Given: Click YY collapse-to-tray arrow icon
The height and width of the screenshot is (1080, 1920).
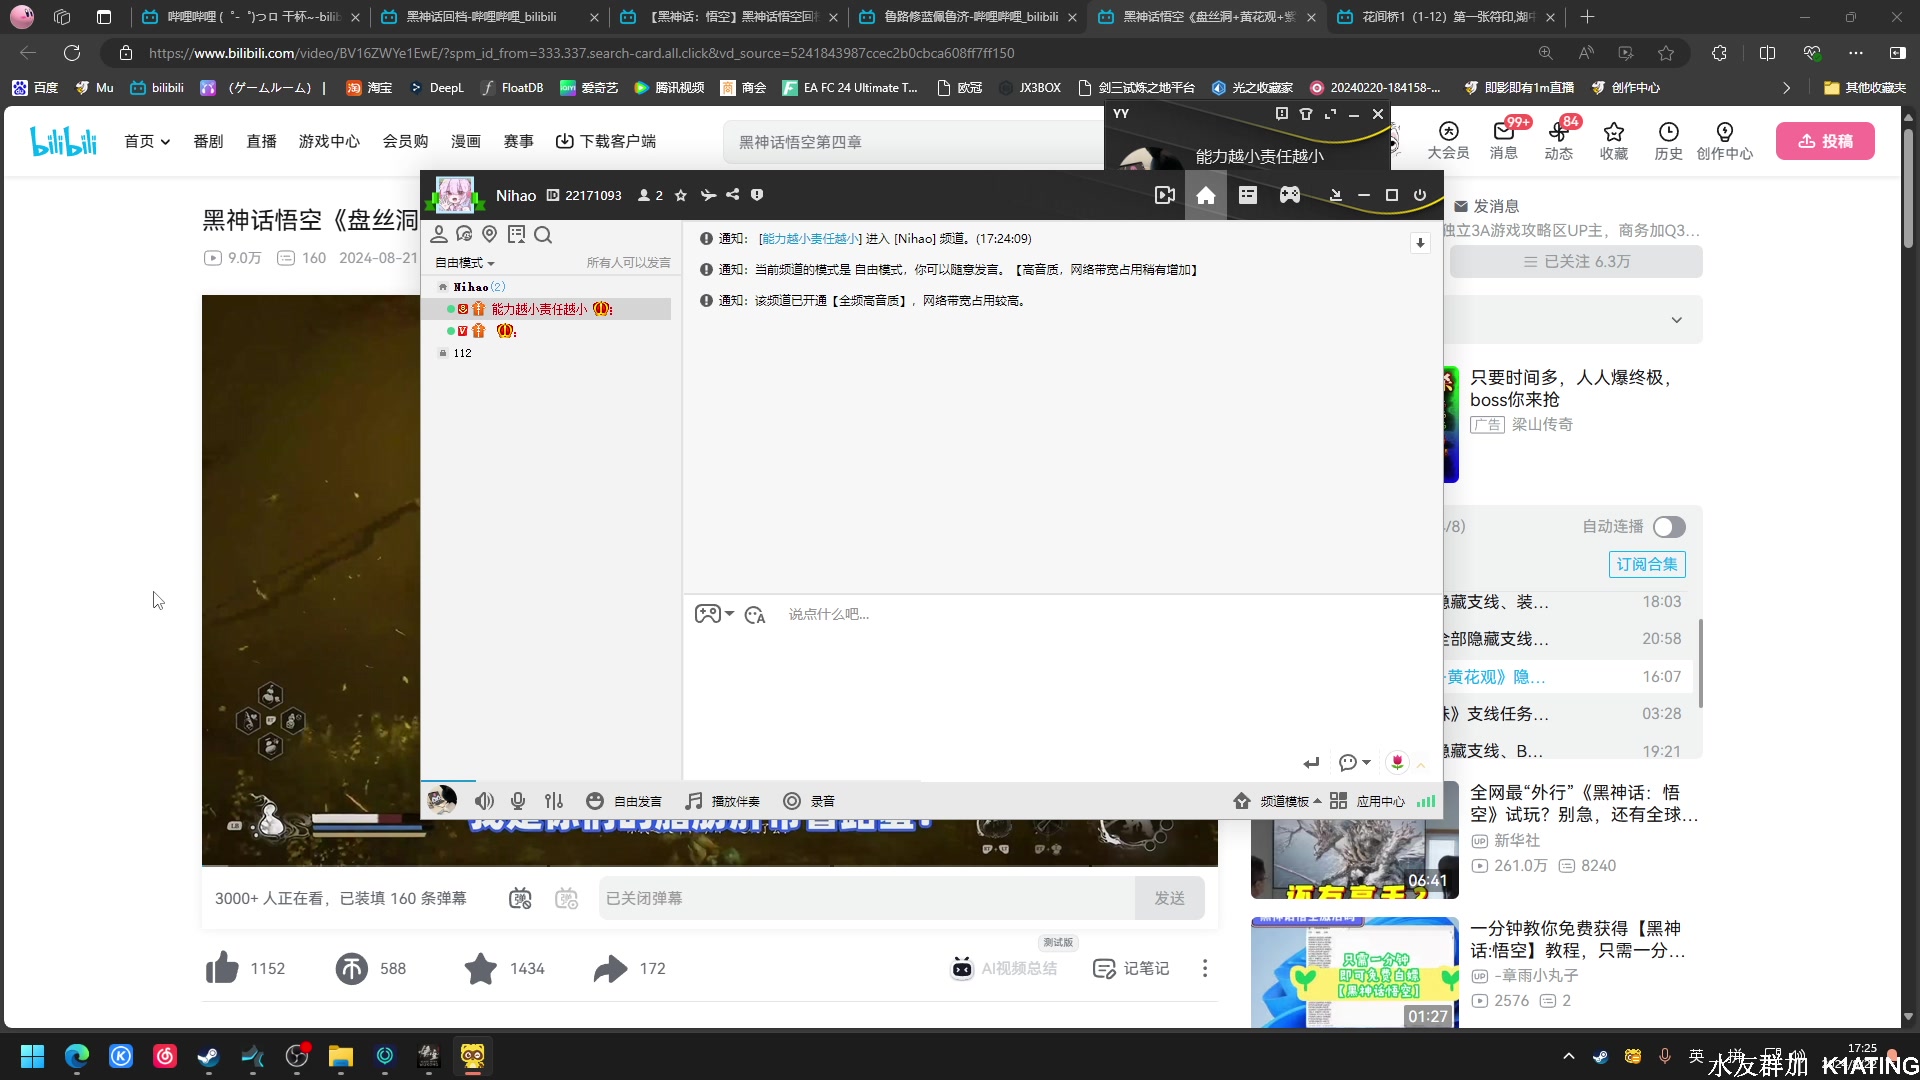Looking at the screenshot, I should click(1335, 195).
